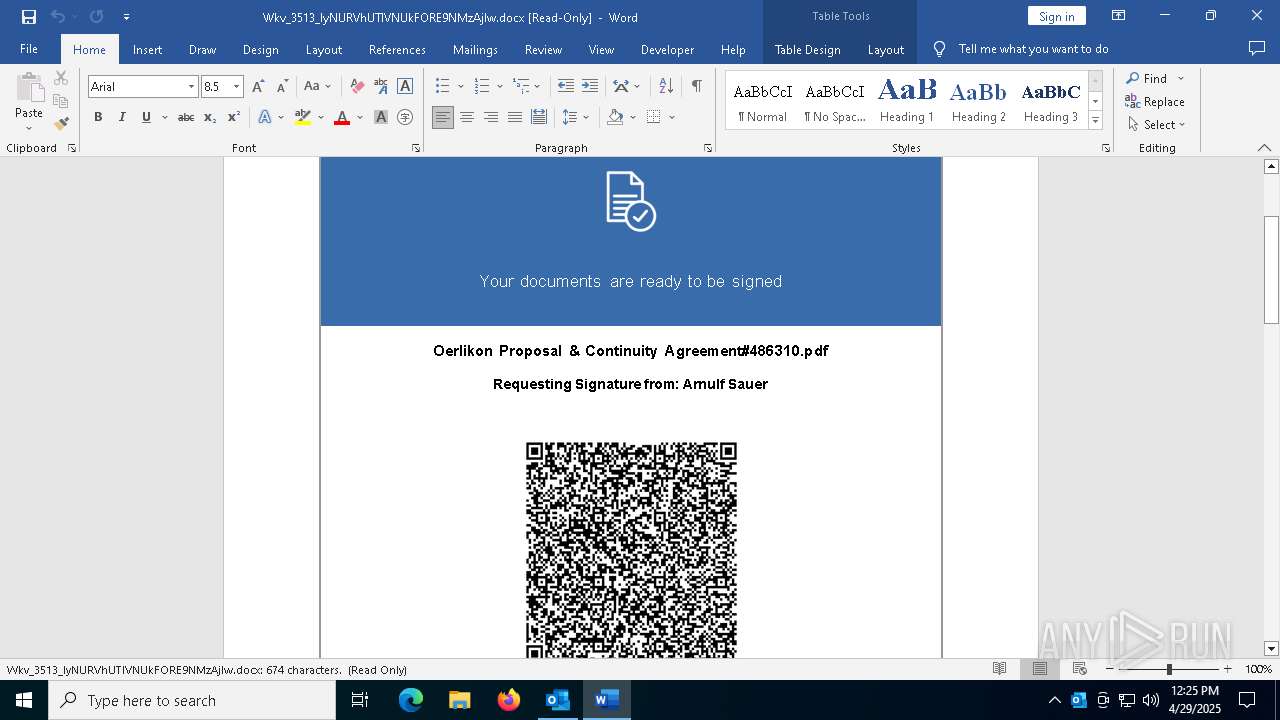Toggle Bold formatting
Screen dimensions: 1280x720
tap(98, 117)
